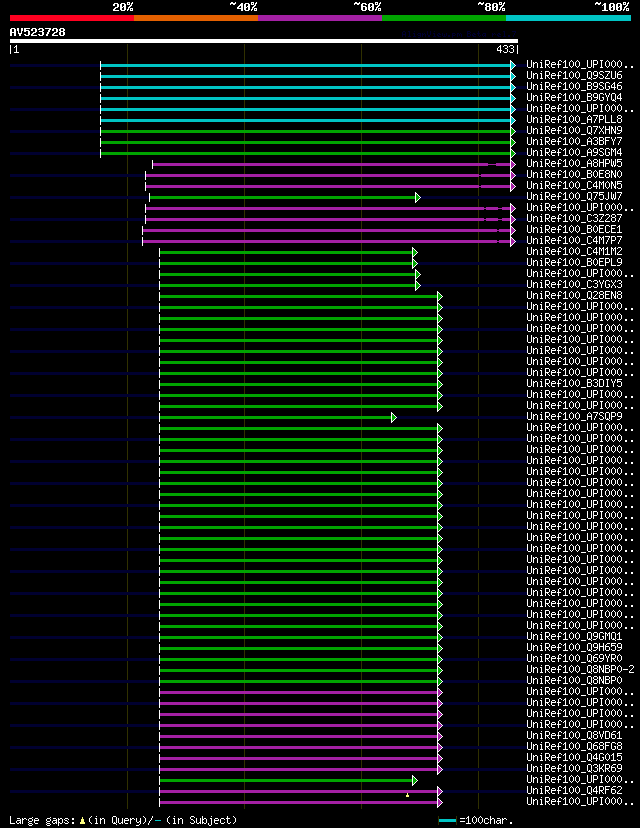Click the yellow query-gap symbol in the legend
This screenshot has width=640, height=828.
tap(82, 821)
